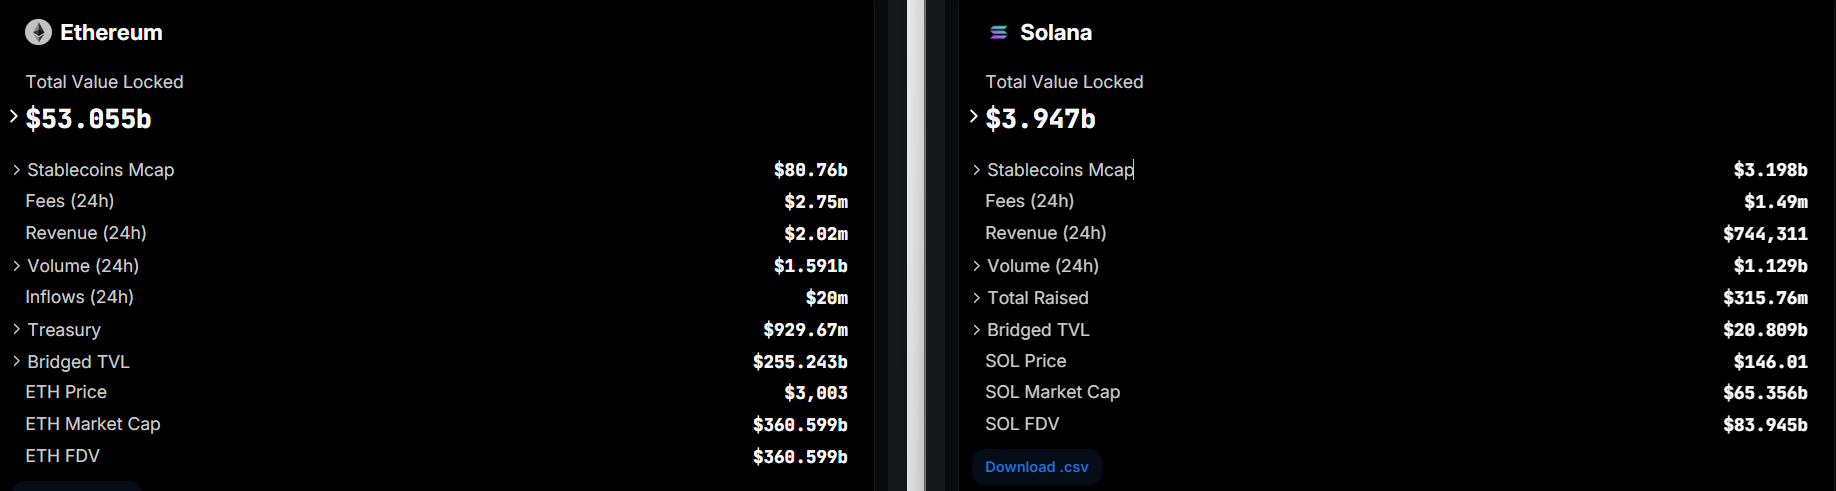Click the Solana chain title

[x=1055, y=33]
